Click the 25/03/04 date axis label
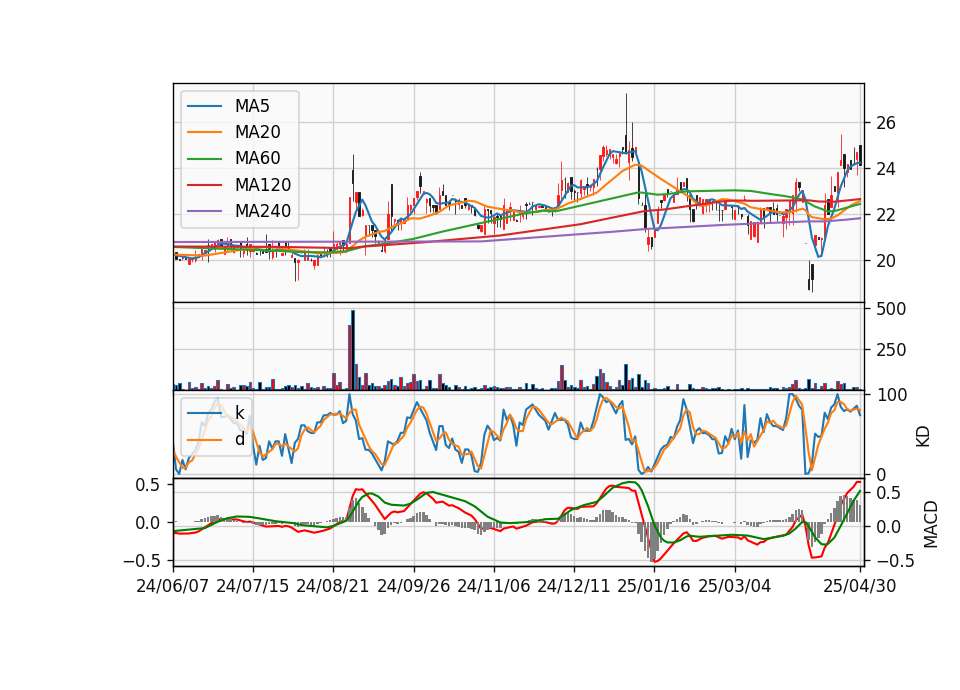 click(x=734, y=586)
